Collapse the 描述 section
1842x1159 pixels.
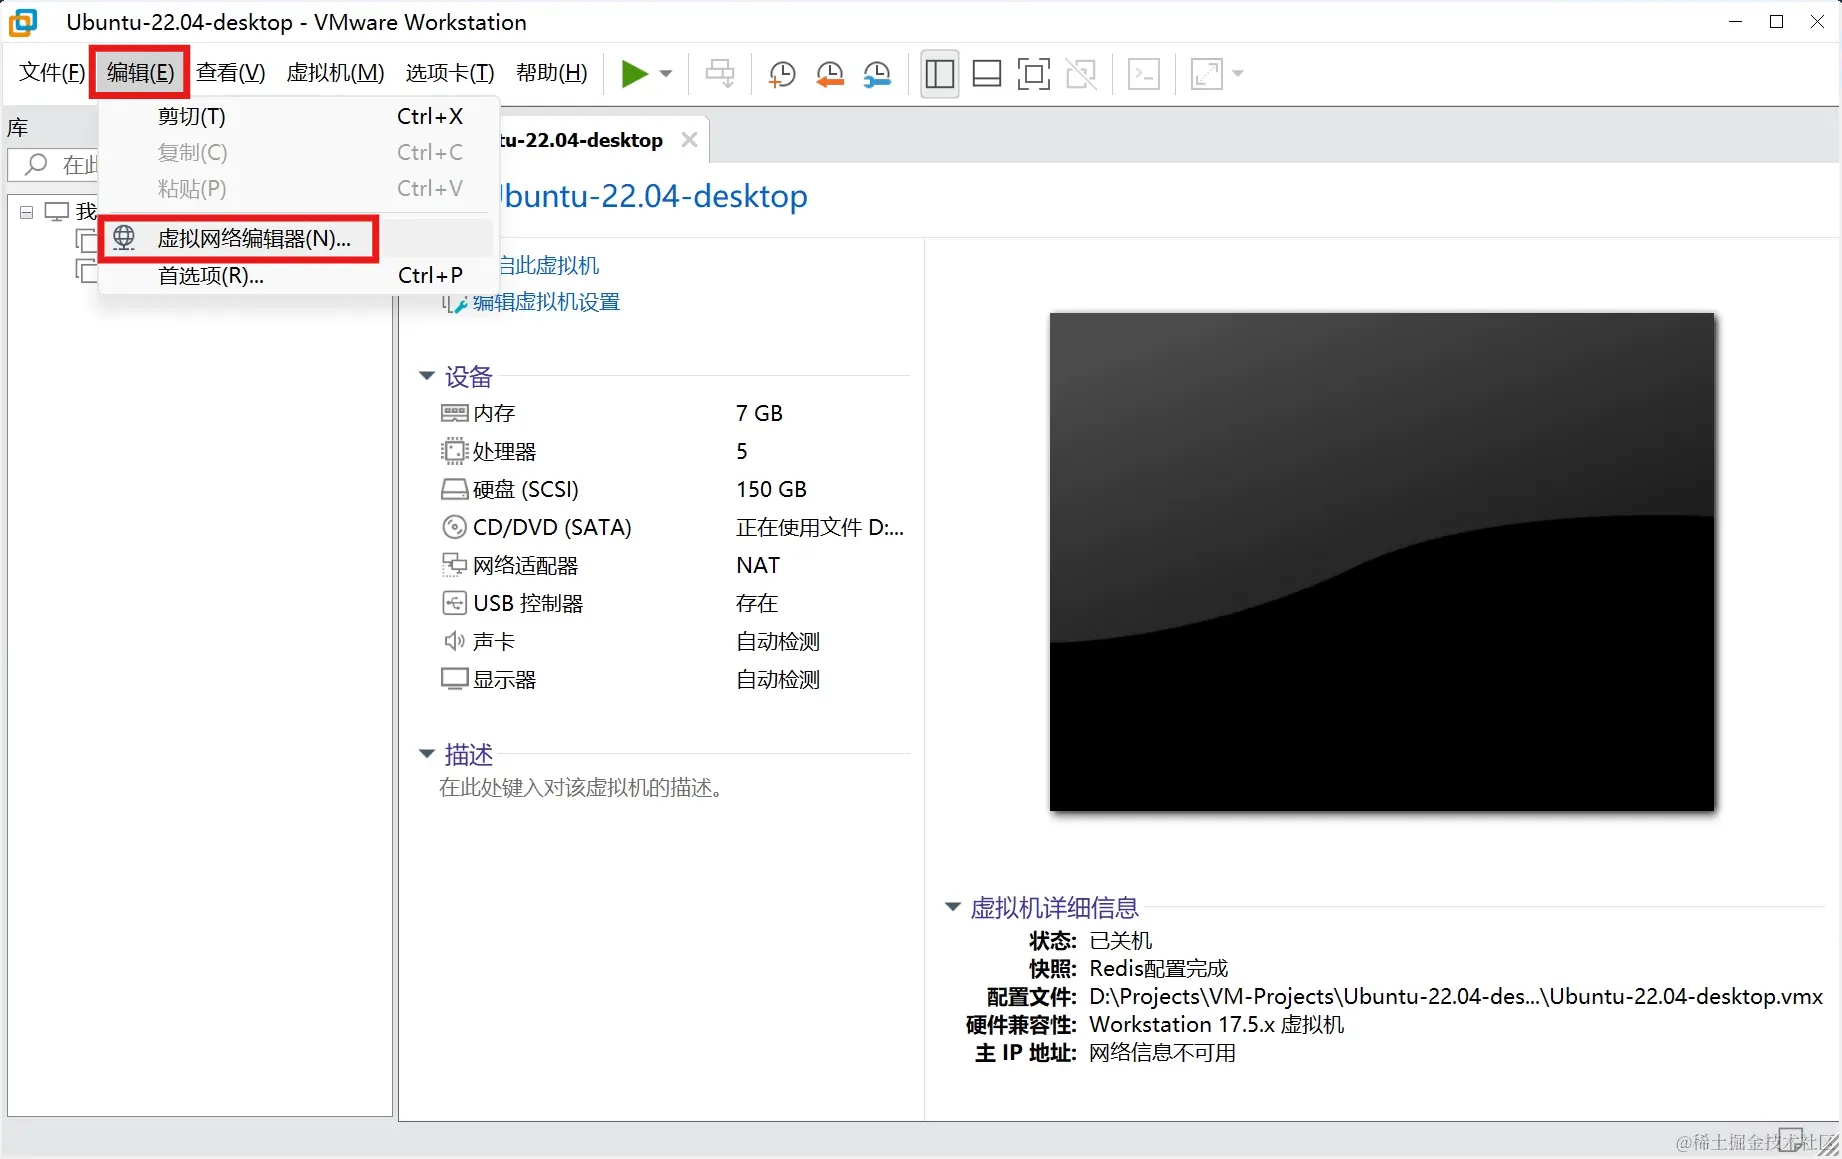[426, 753]
